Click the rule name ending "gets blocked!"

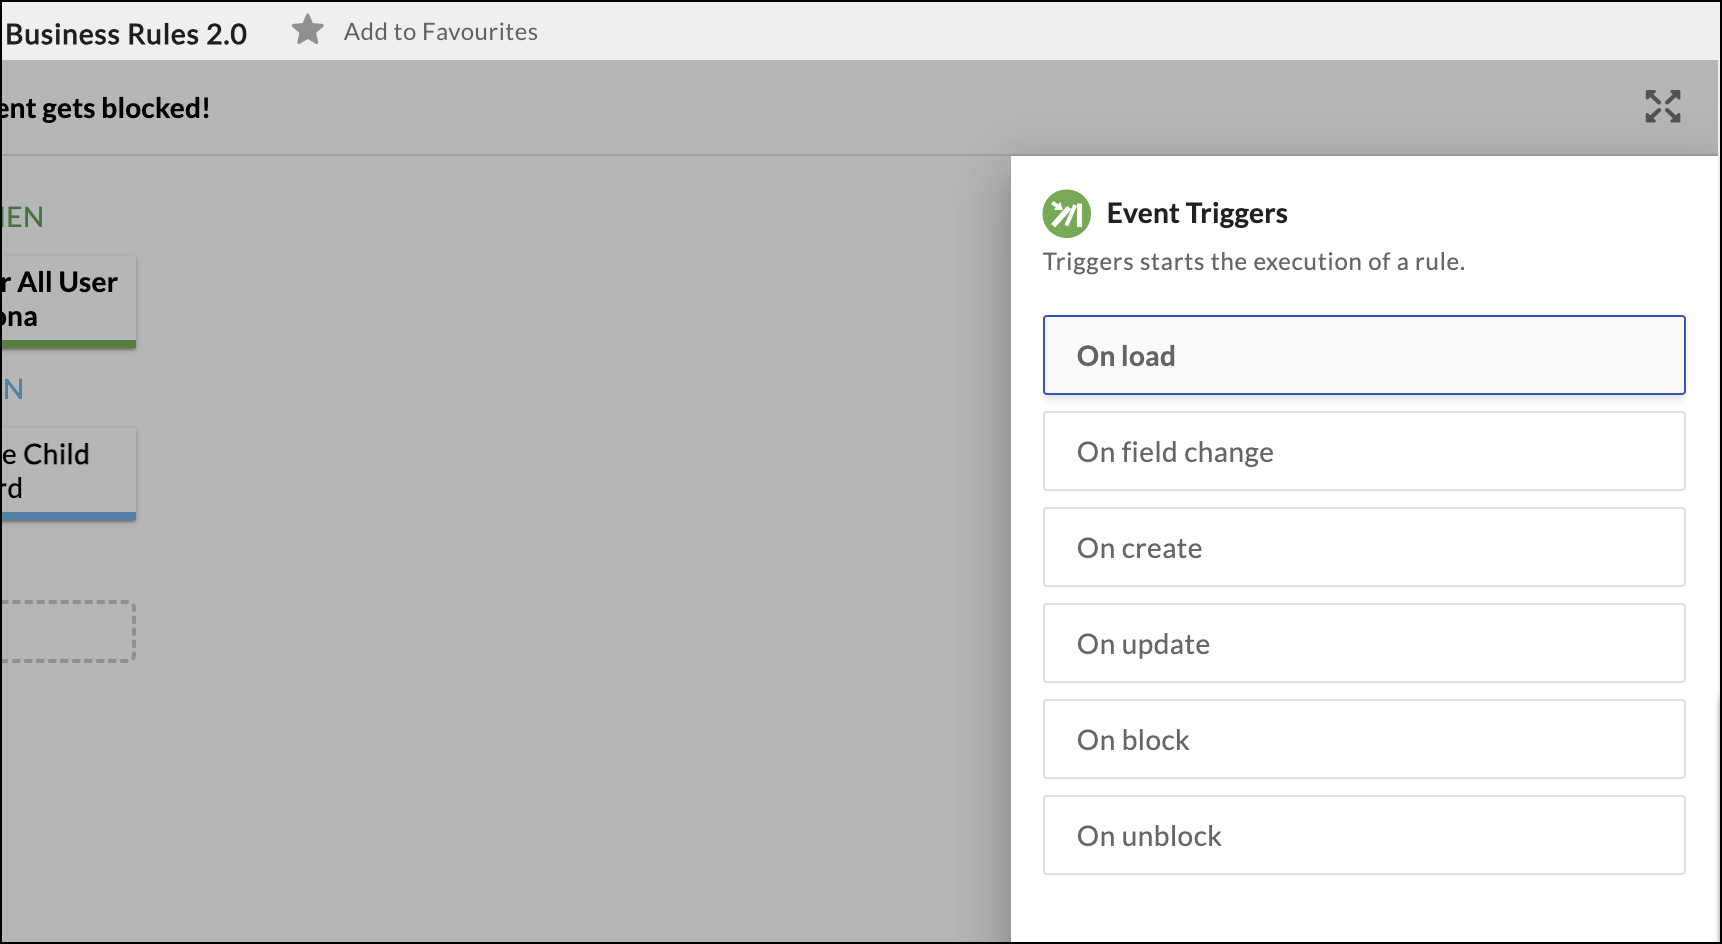(105, 108)
